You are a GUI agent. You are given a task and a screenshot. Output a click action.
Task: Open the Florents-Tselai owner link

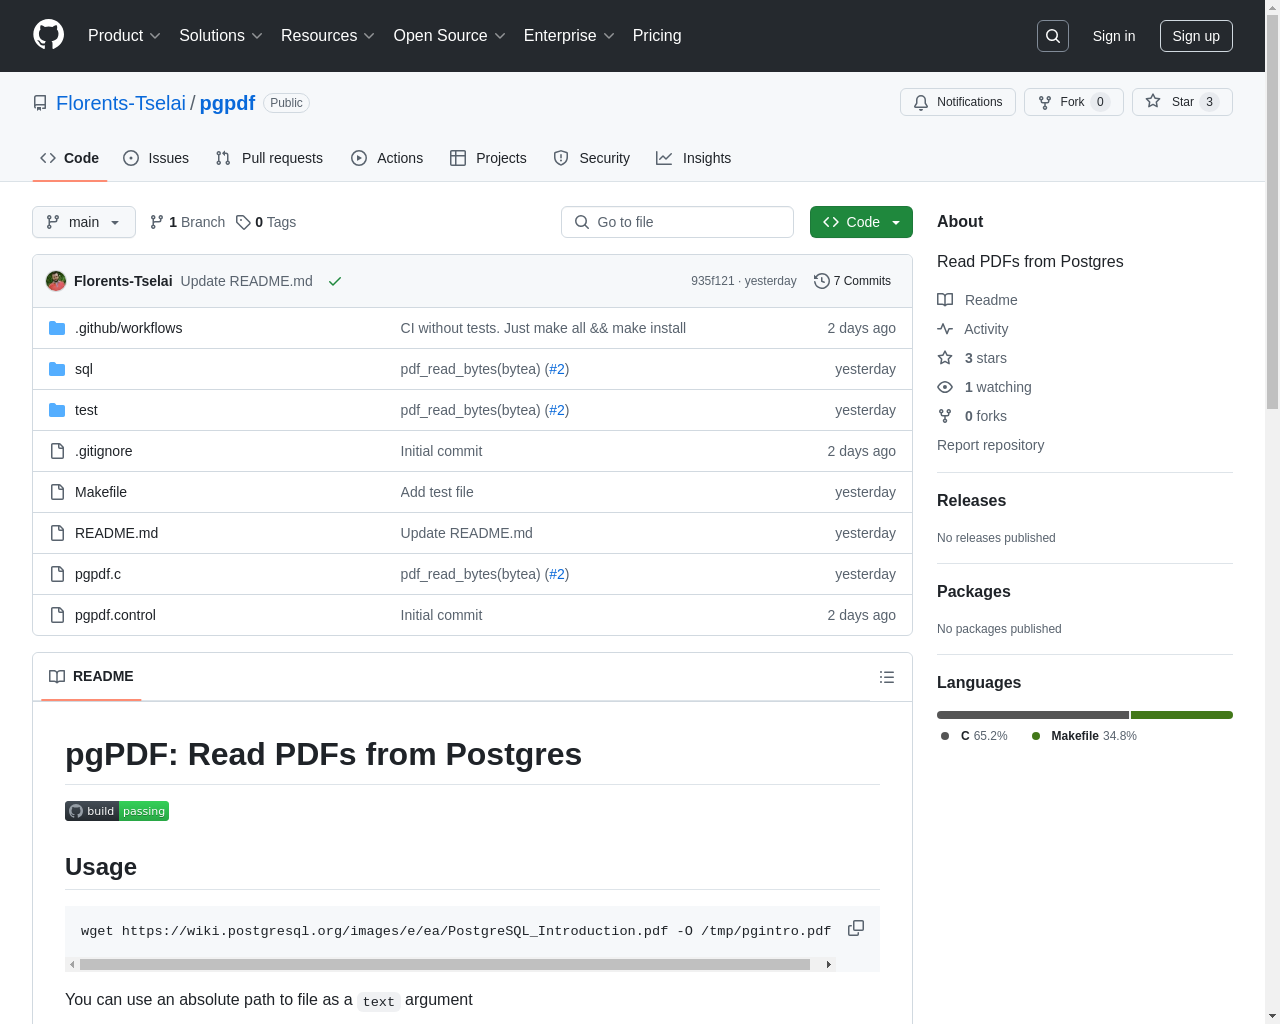[121, 103]
